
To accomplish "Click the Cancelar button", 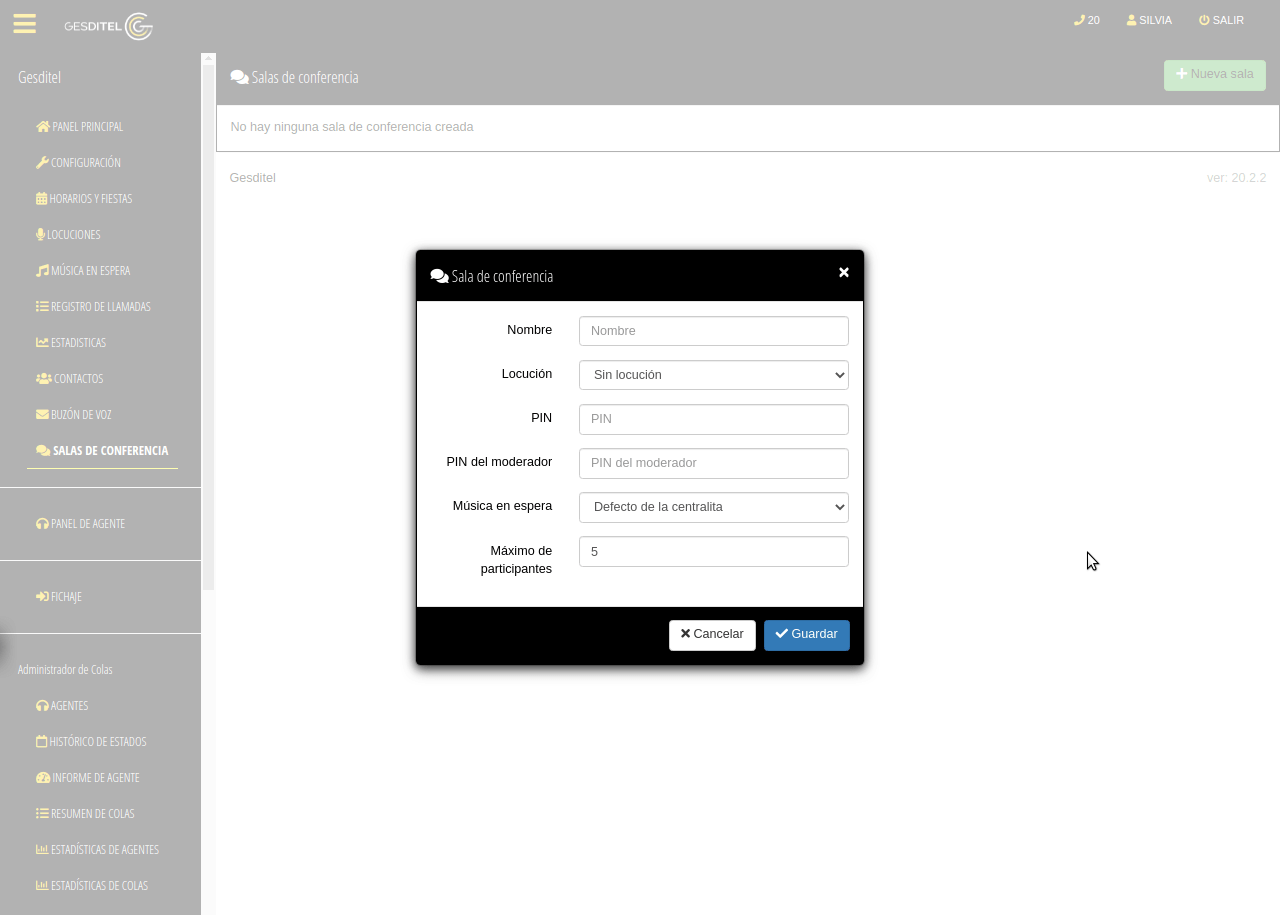I will (712, 635).
